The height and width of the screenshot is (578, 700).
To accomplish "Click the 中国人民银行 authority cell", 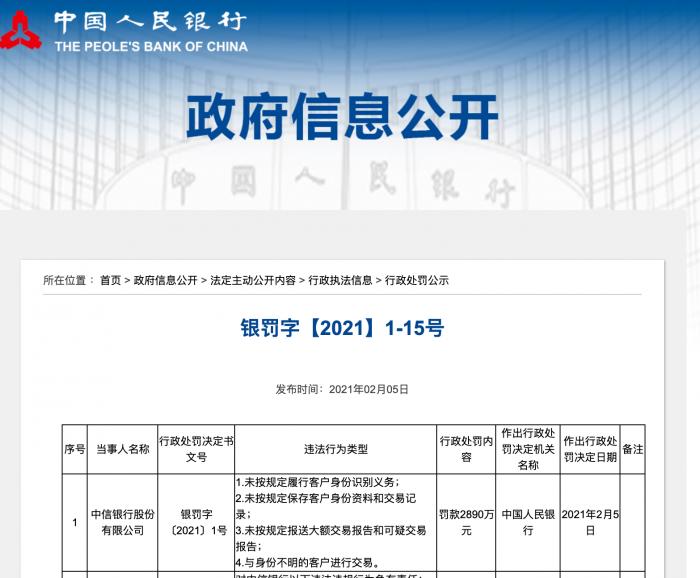I will (x=528, y=522).
